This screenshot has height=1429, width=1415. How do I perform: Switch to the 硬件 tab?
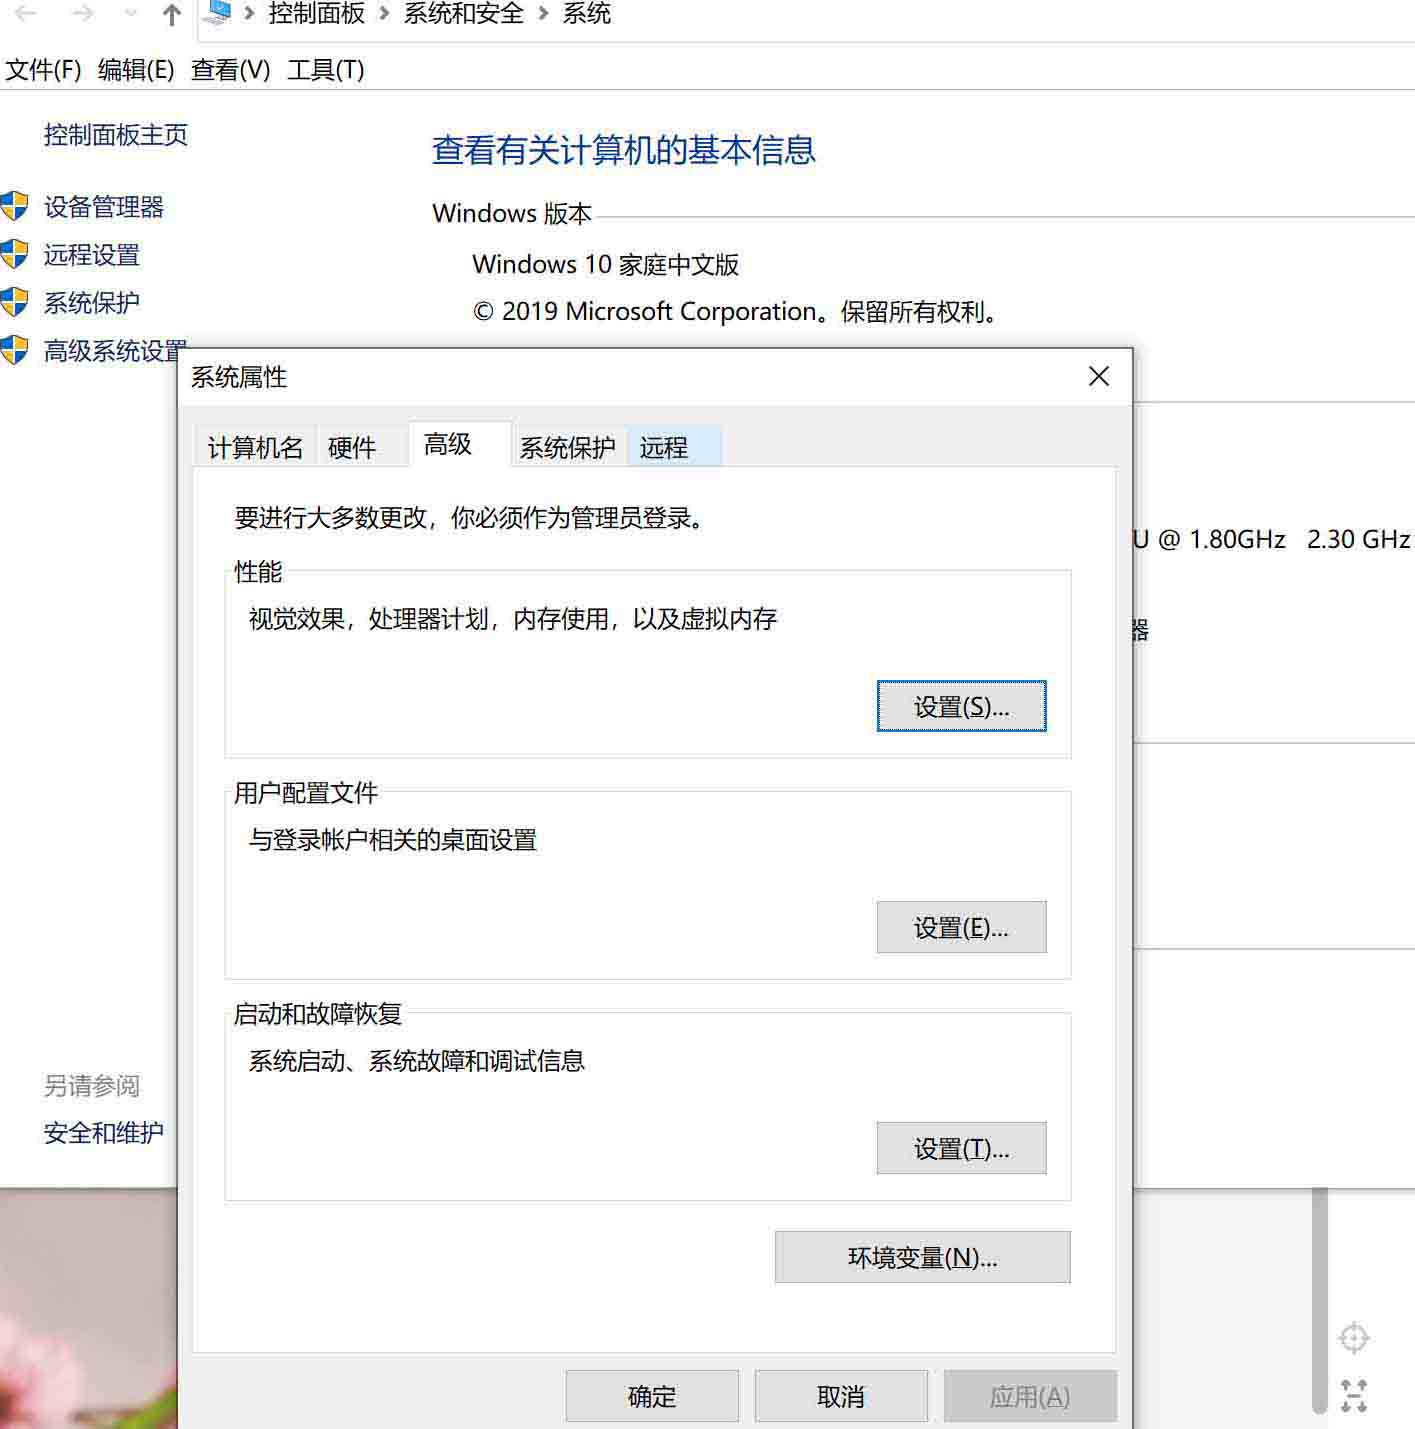coord(352,447)
